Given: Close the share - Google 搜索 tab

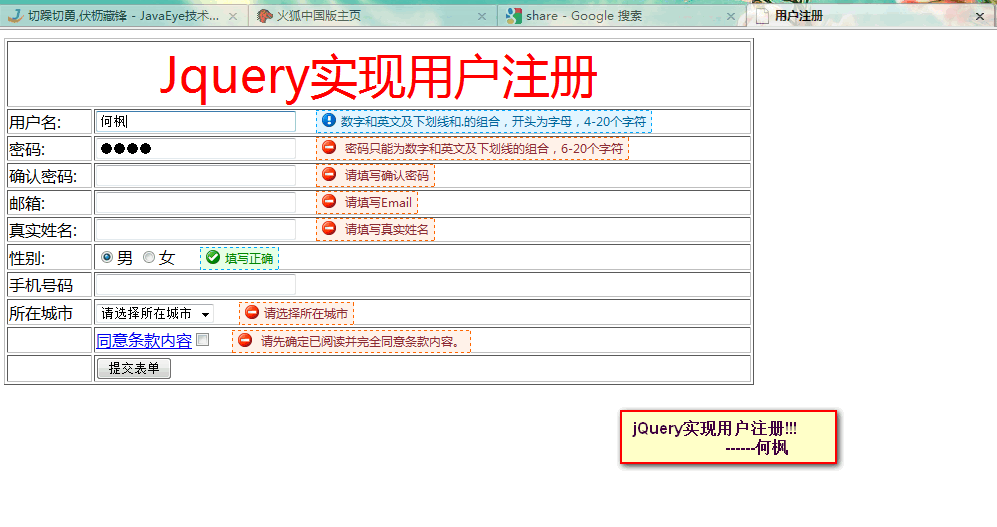Looking at the screenshot, I should 731,17.
